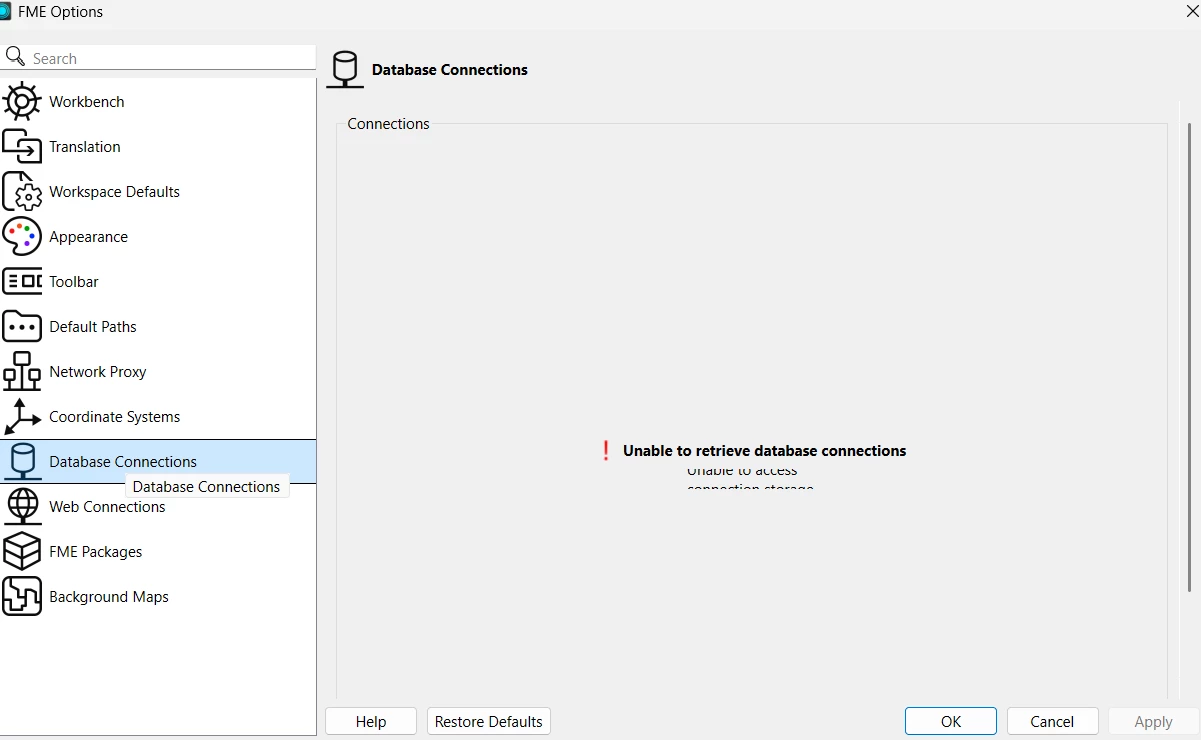Viewport: 1201px width, 740px height.
Task: Select the Web Connections label
Action: 107,507
